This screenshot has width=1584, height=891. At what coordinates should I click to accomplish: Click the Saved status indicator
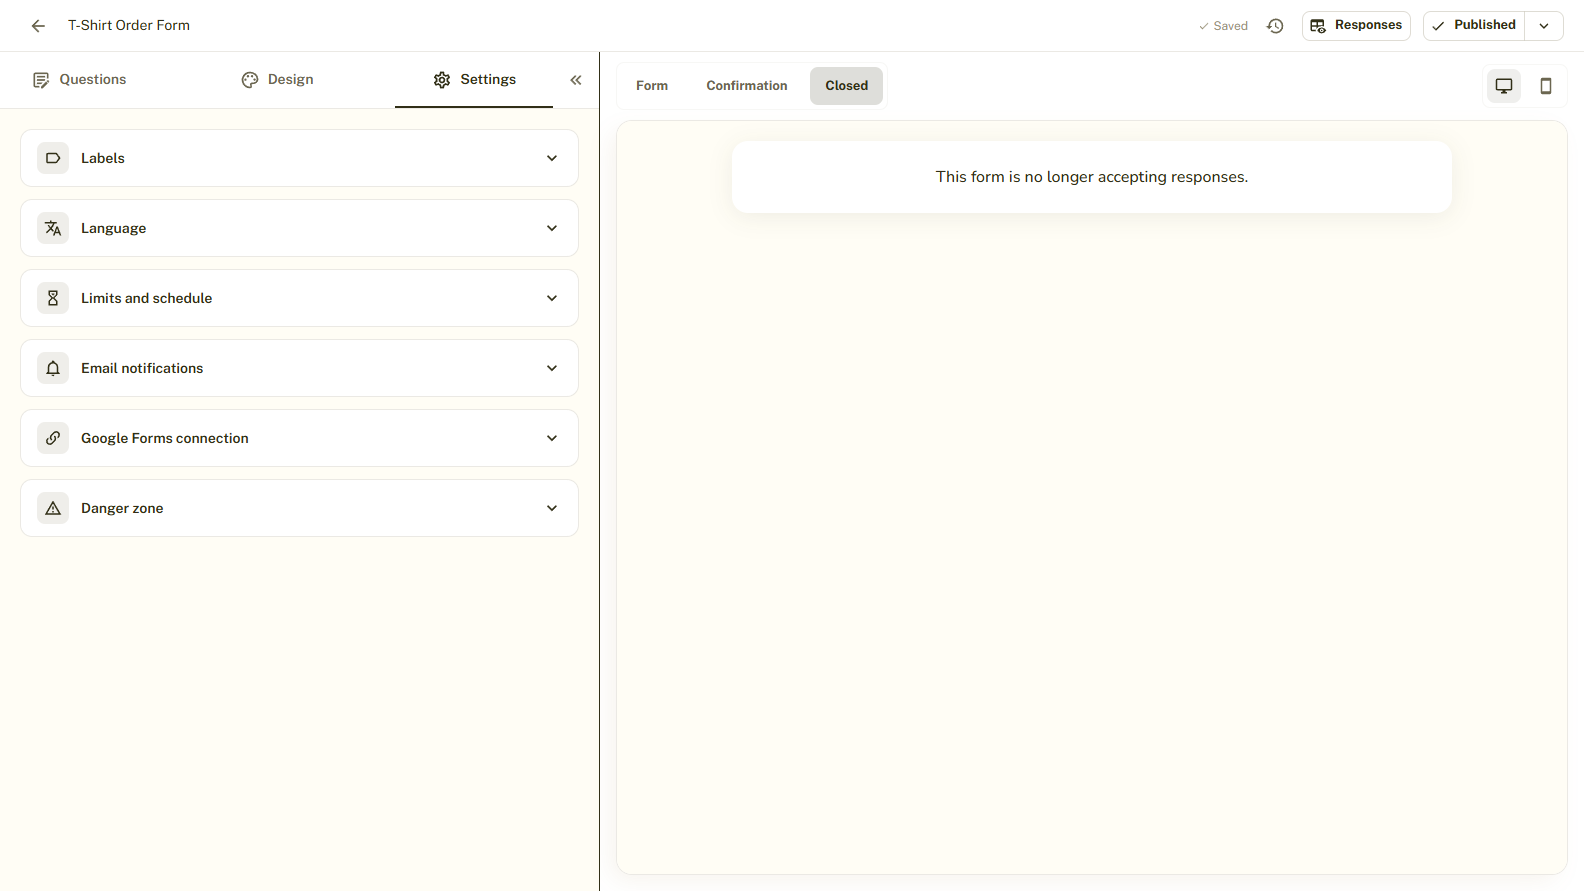pos(1223,26)
